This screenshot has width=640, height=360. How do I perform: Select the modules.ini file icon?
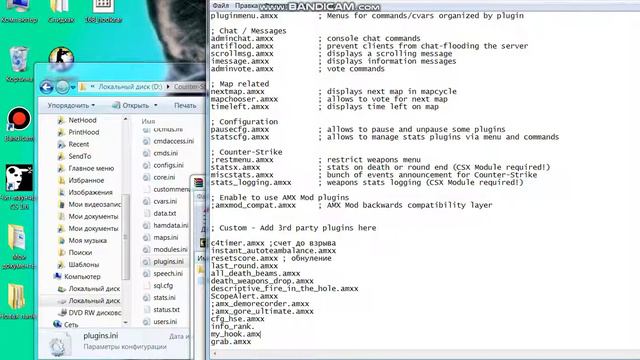click(146, 249)
